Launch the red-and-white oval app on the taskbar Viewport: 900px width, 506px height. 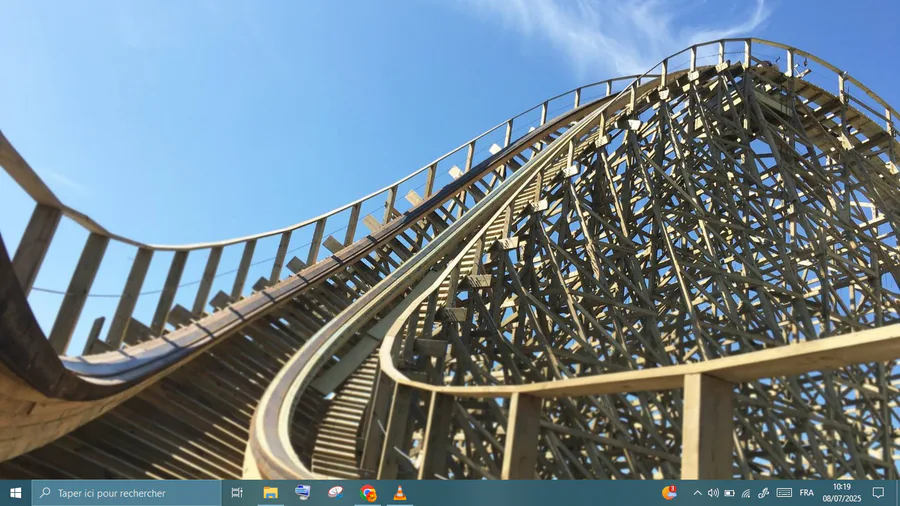click(335, 493)
